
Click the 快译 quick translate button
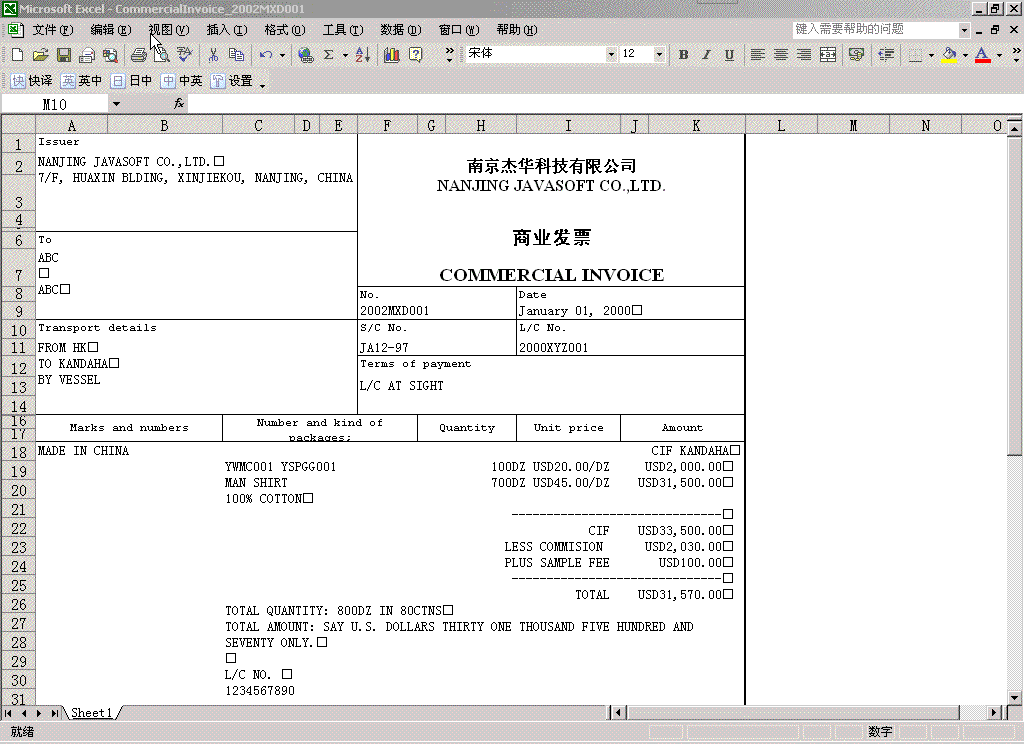[x=31, y=80]
